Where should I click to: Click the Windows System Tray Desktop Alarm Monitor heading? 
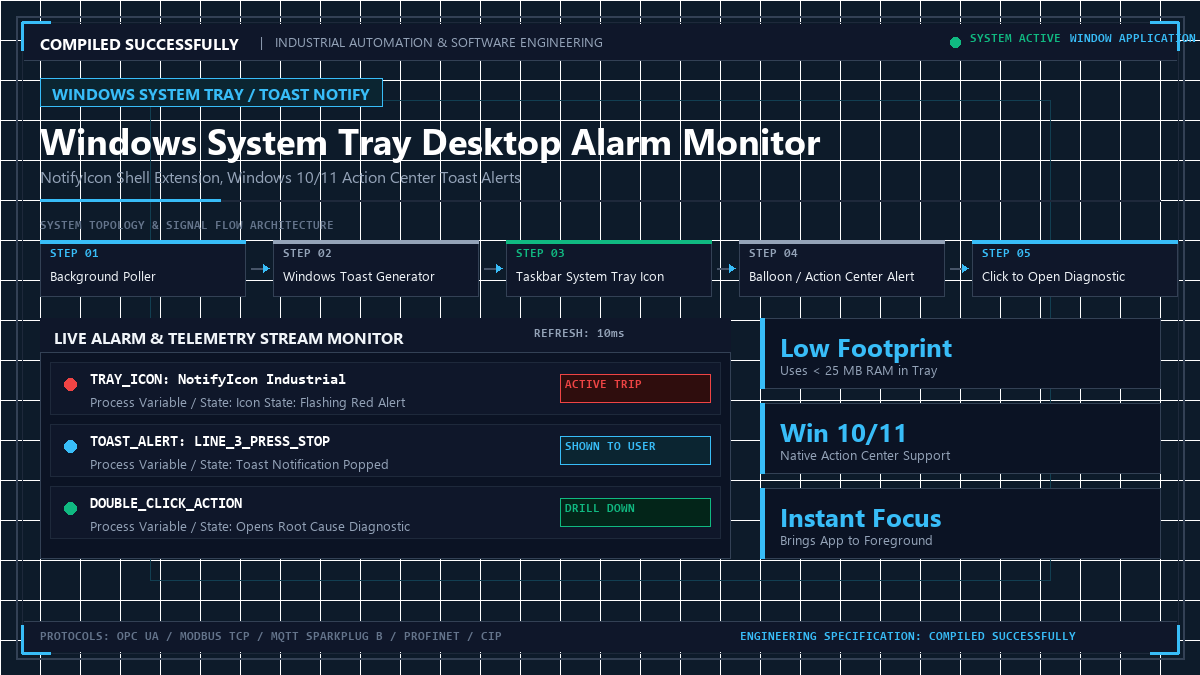(430, 142)
